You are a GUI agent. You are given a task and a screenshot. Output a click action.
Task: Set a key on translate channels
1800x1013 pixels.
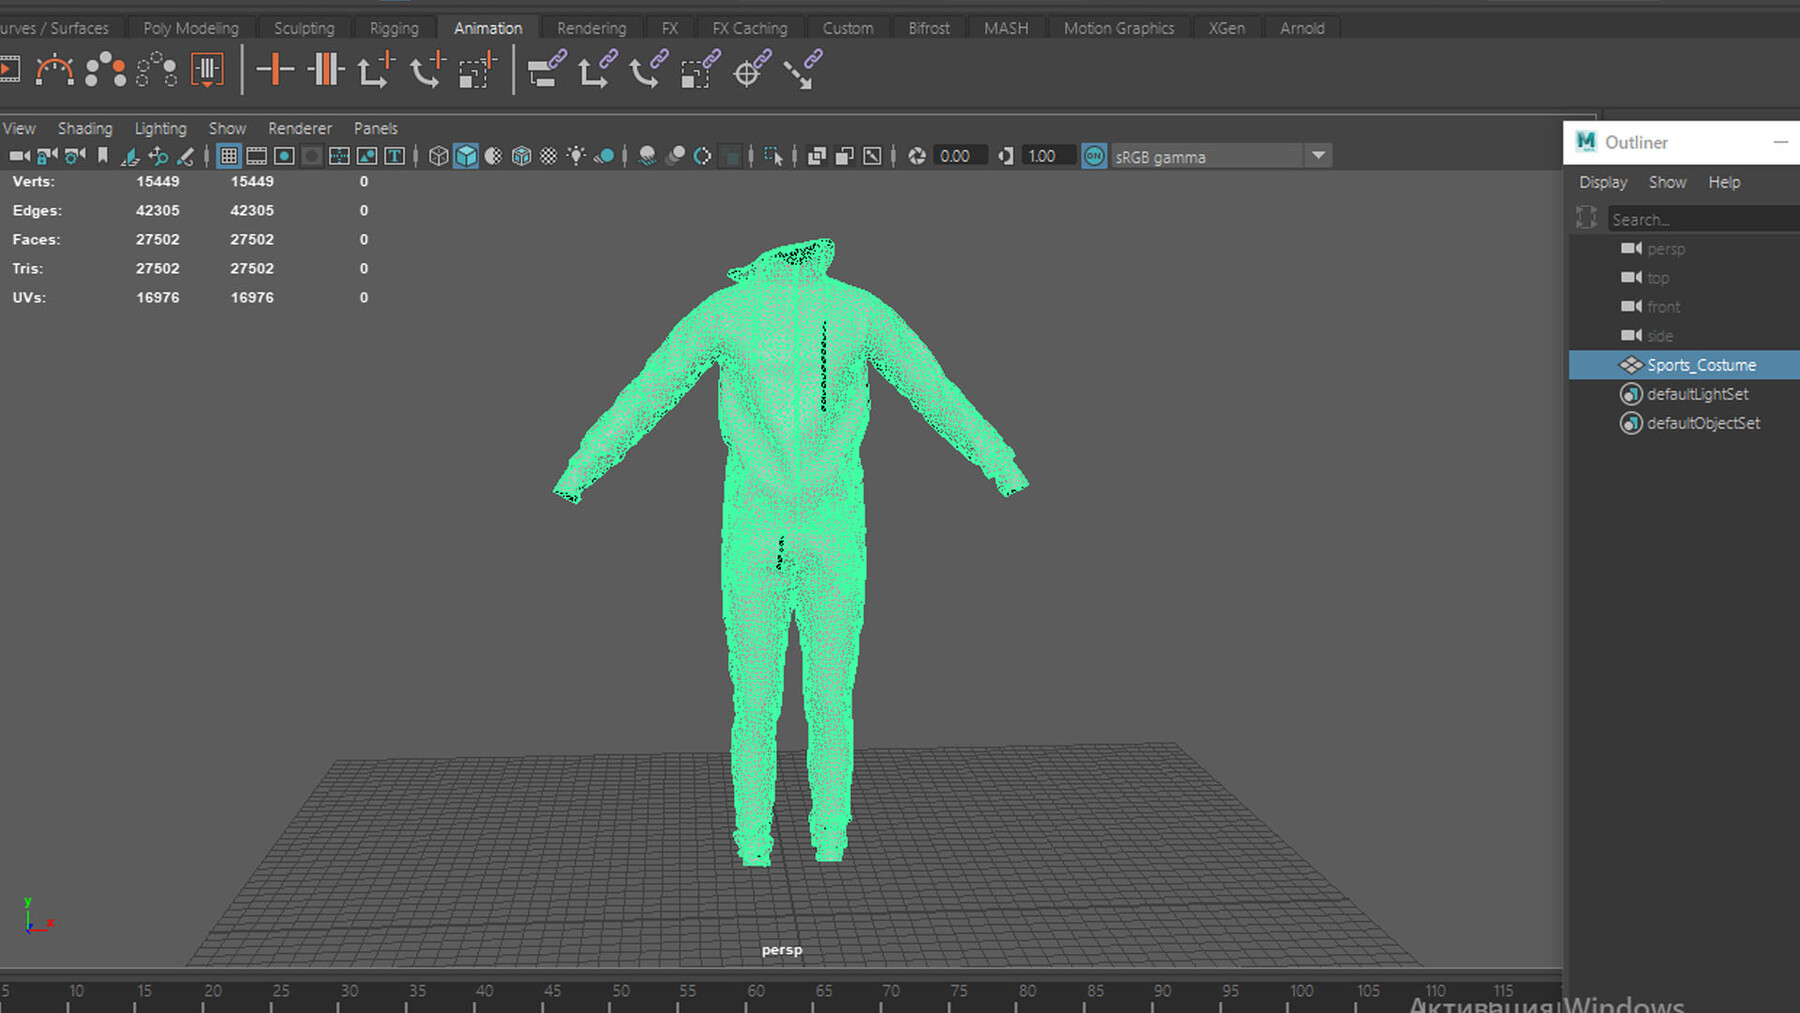376,70
